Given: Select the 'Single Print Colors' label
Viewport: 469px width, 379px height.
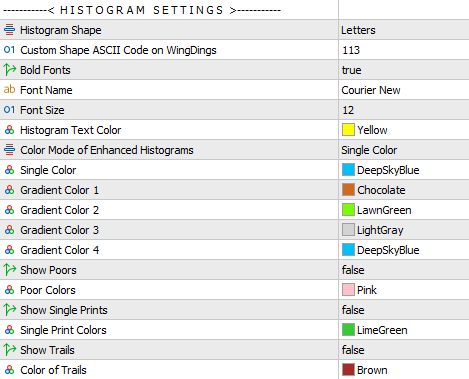Looking at the screenshot, I should pos(63,330).
